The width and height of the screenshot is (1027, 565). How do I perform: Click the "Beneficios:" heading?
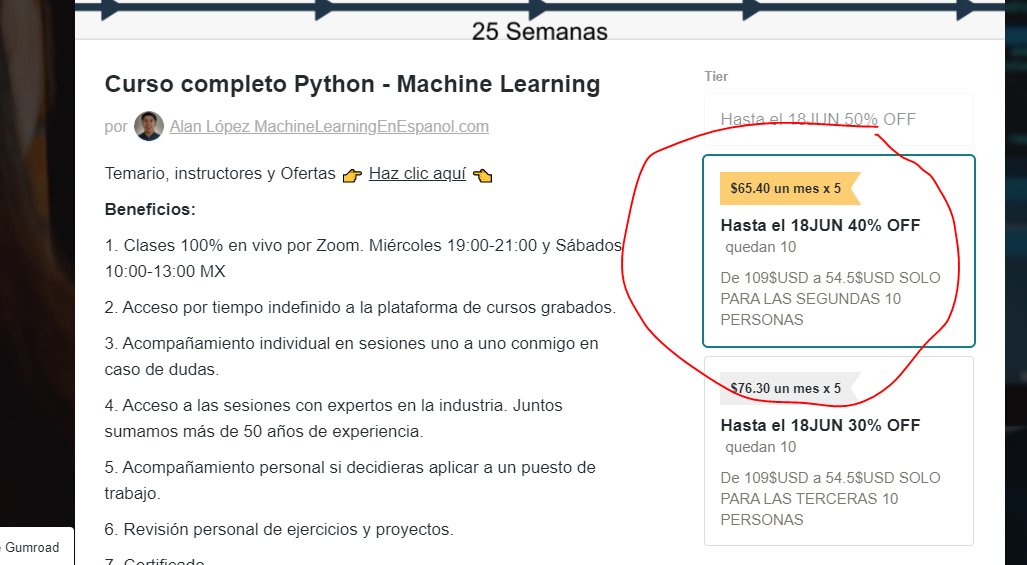point(150,210)
